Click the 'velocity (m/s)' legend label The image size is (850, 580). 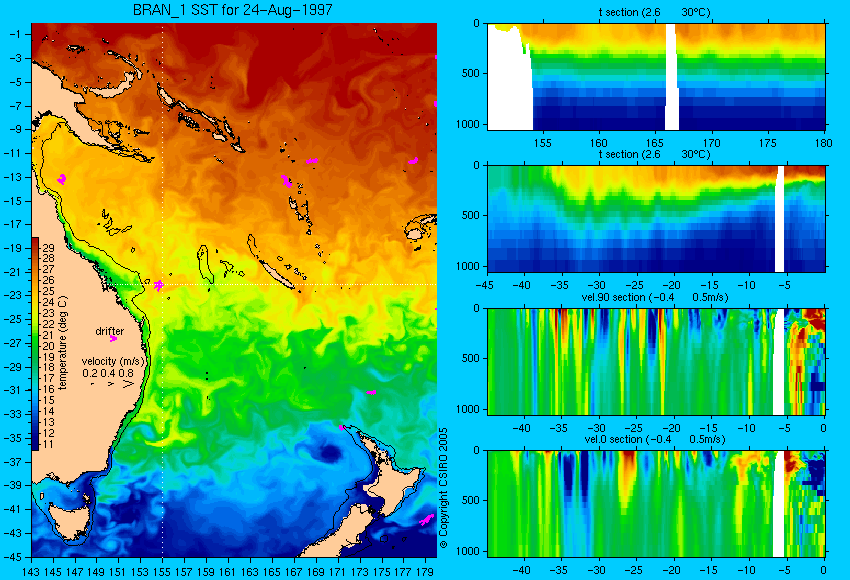tap(113, 361)
